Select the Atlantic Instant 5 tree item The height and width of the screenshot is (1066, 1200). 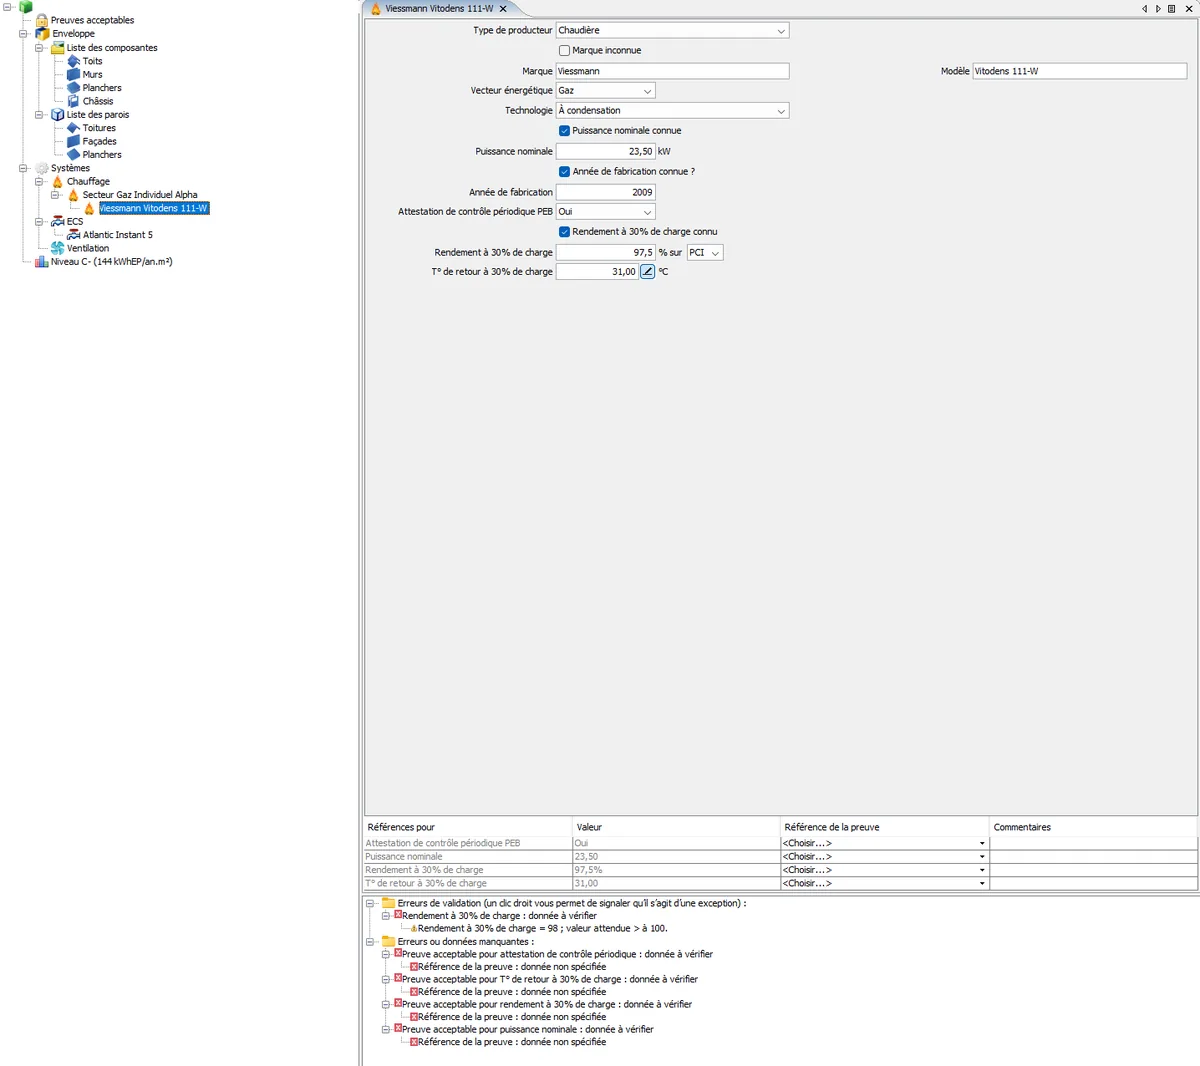click(118, 235)
